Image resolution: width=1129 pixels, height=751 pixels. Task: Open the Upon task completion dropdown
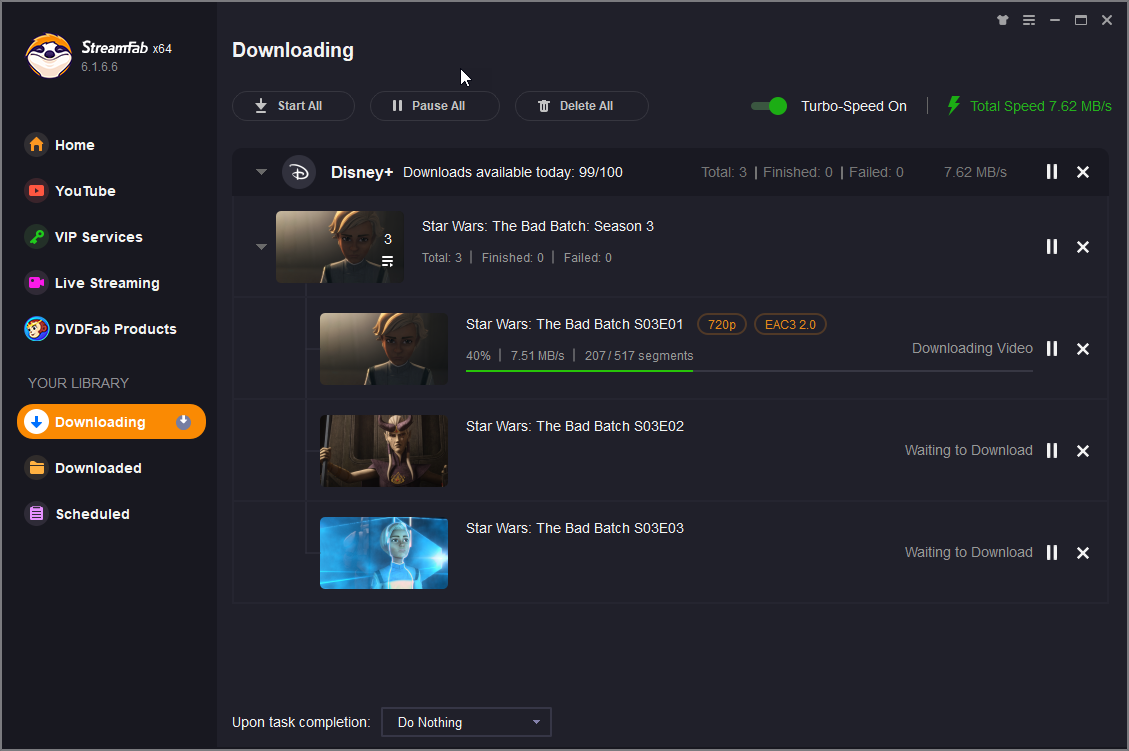(466, 722)
